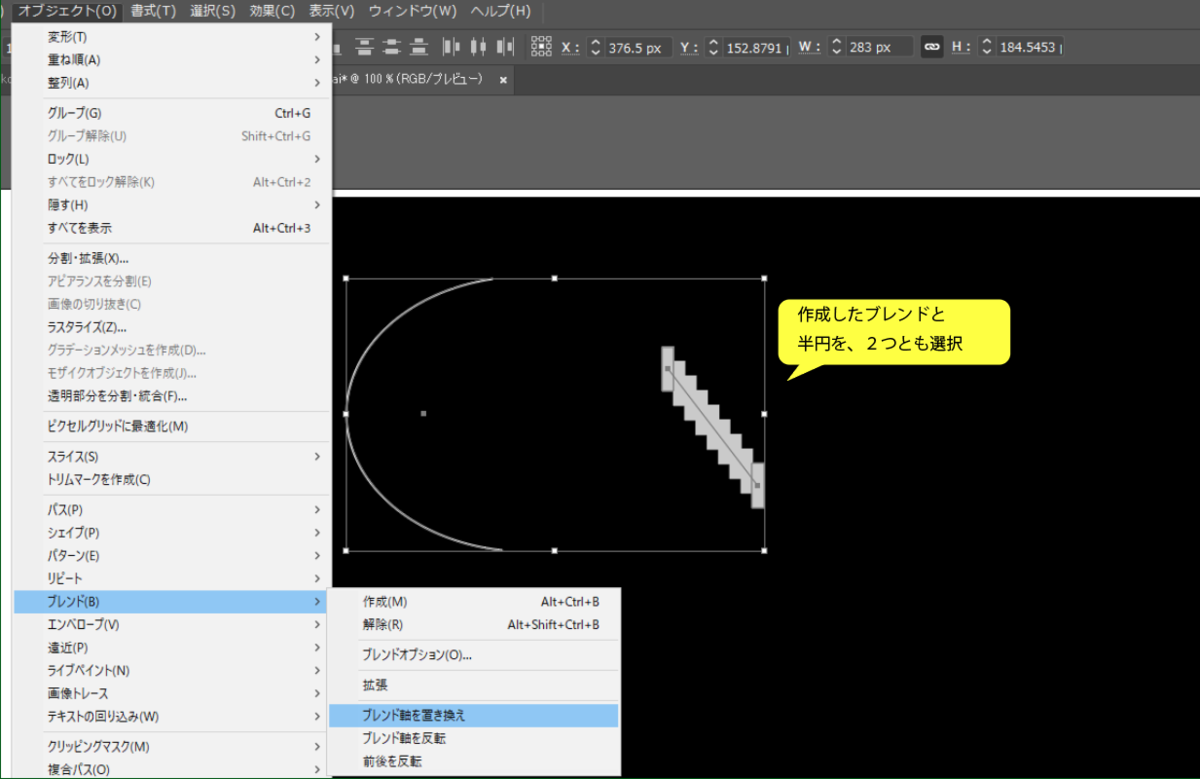Open the エンベロープ(V) submenu entry
Image resolution: width=1200 pixels, height=779 pixels.
171,625
